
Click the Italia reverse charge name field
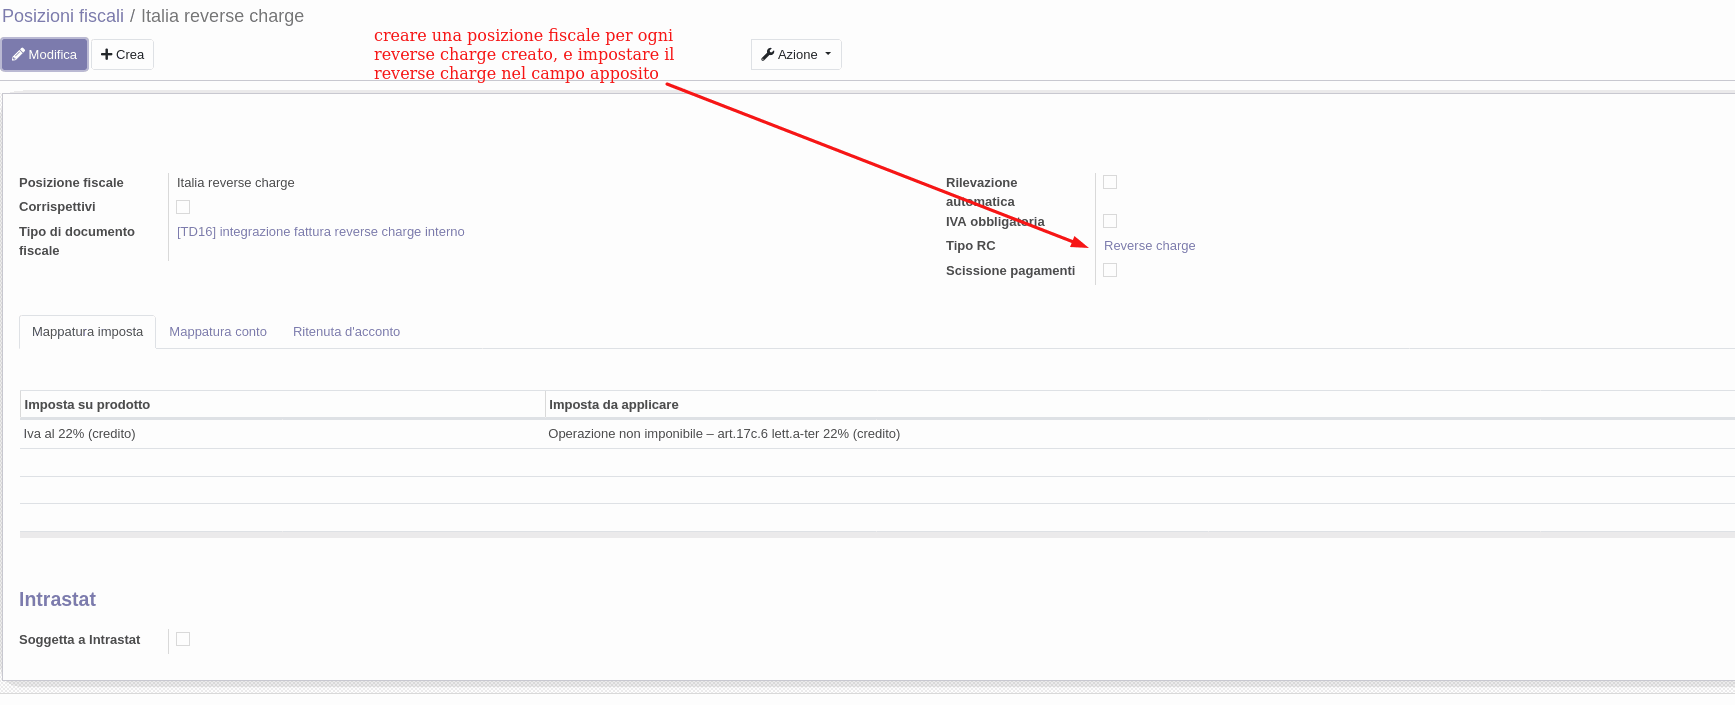pos(236,183)
